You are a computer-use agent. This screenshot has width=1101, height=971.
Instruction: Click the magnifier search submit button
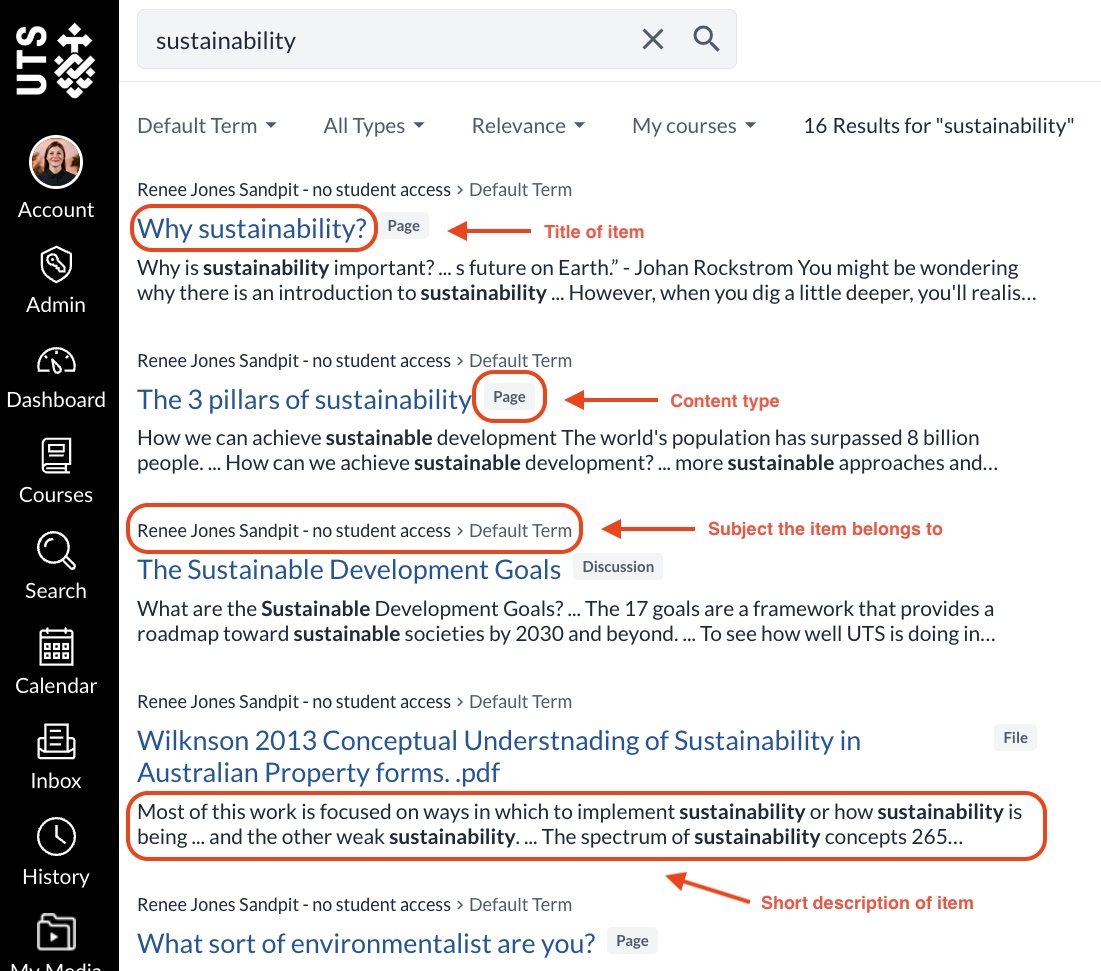point(706,40)
